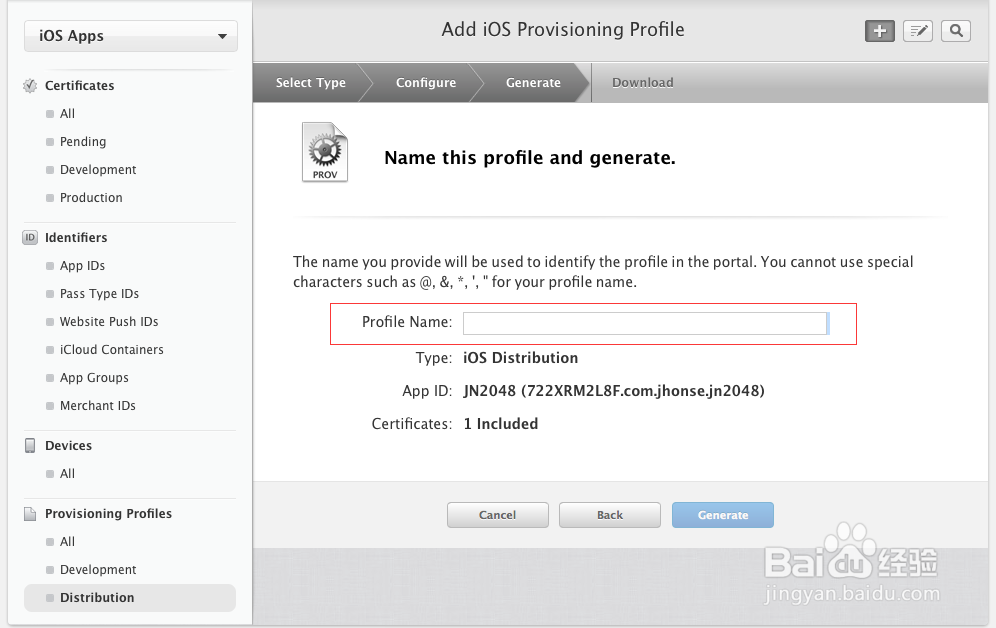Click inside the Profile Name field
The image size is (996, 628).
click(645, 323)
